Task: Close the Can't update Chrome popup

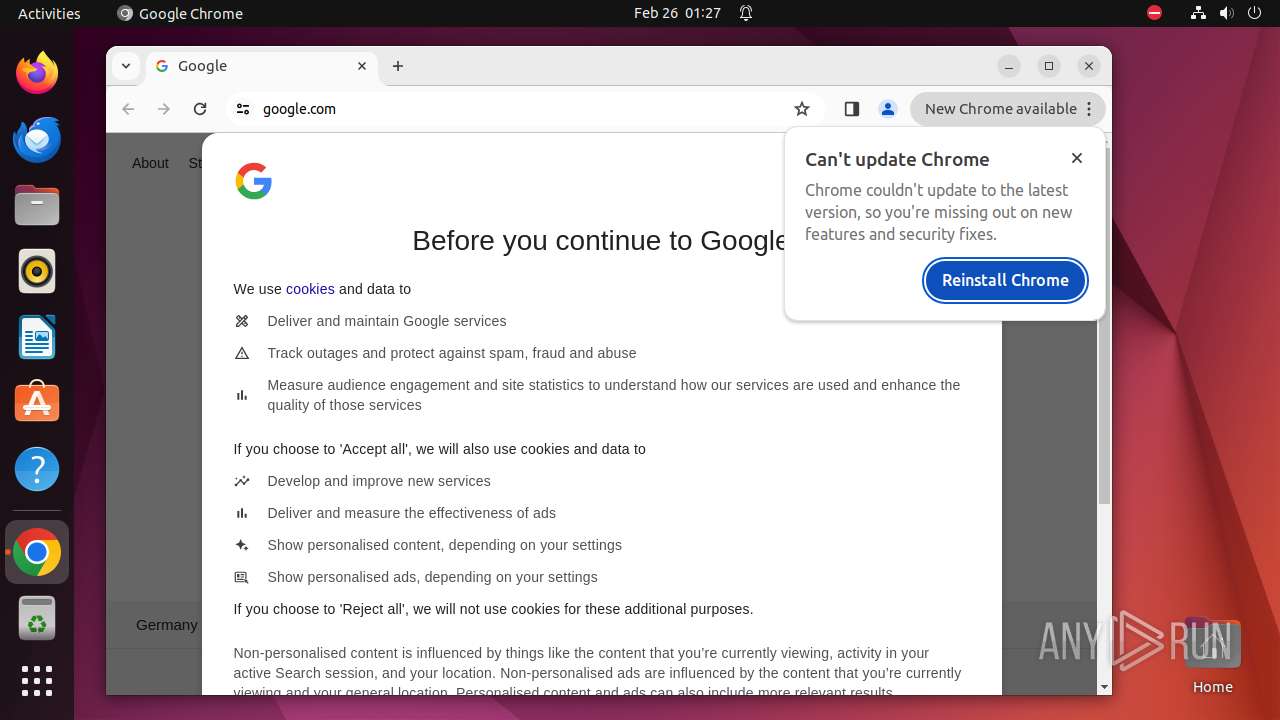Action: [1077, 158]
